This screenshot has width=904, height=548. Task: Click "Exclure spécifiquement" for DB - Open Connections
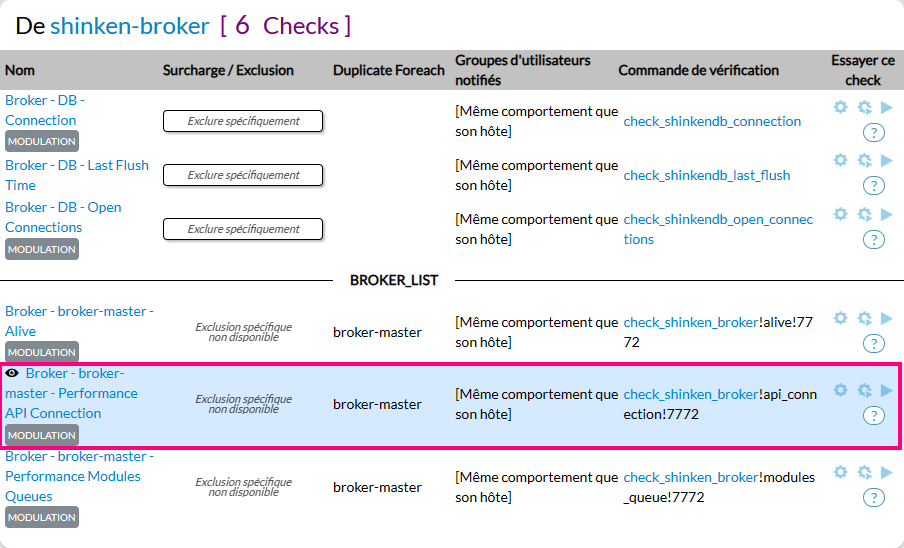[x=243, y=229]
